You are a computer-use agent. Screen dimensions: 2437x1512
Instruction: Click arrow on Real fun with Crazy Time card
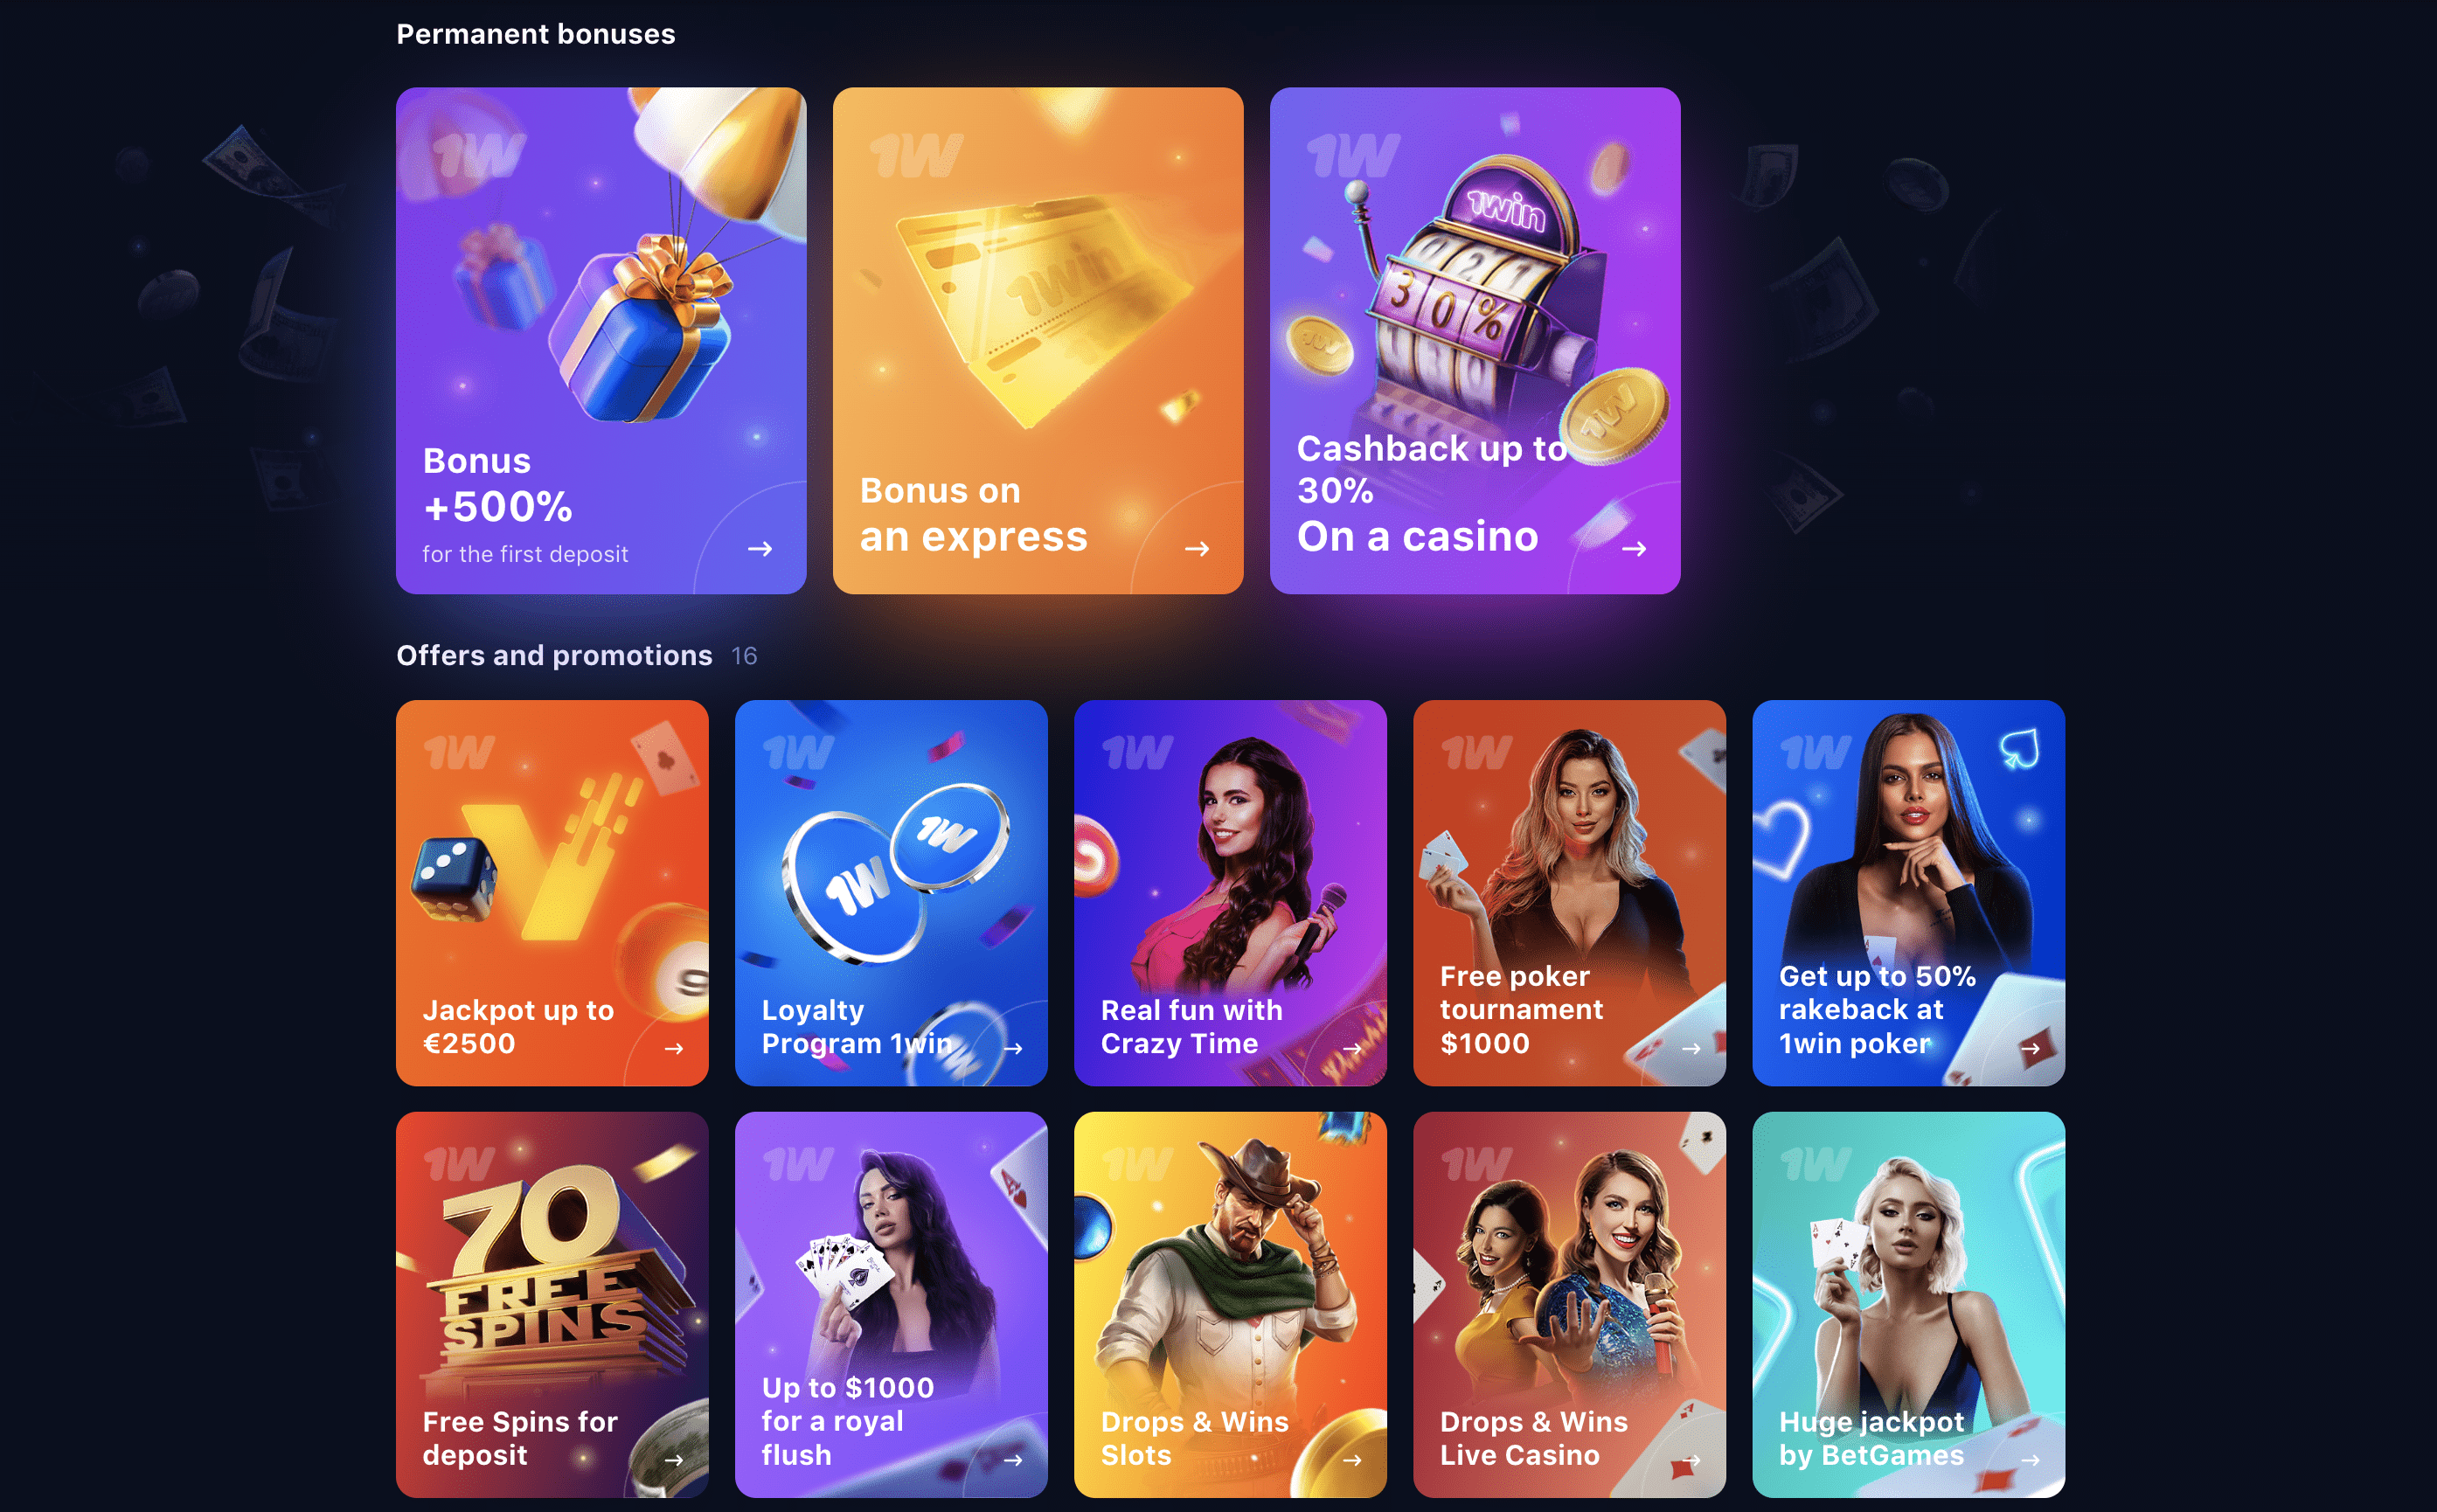1352,1048
